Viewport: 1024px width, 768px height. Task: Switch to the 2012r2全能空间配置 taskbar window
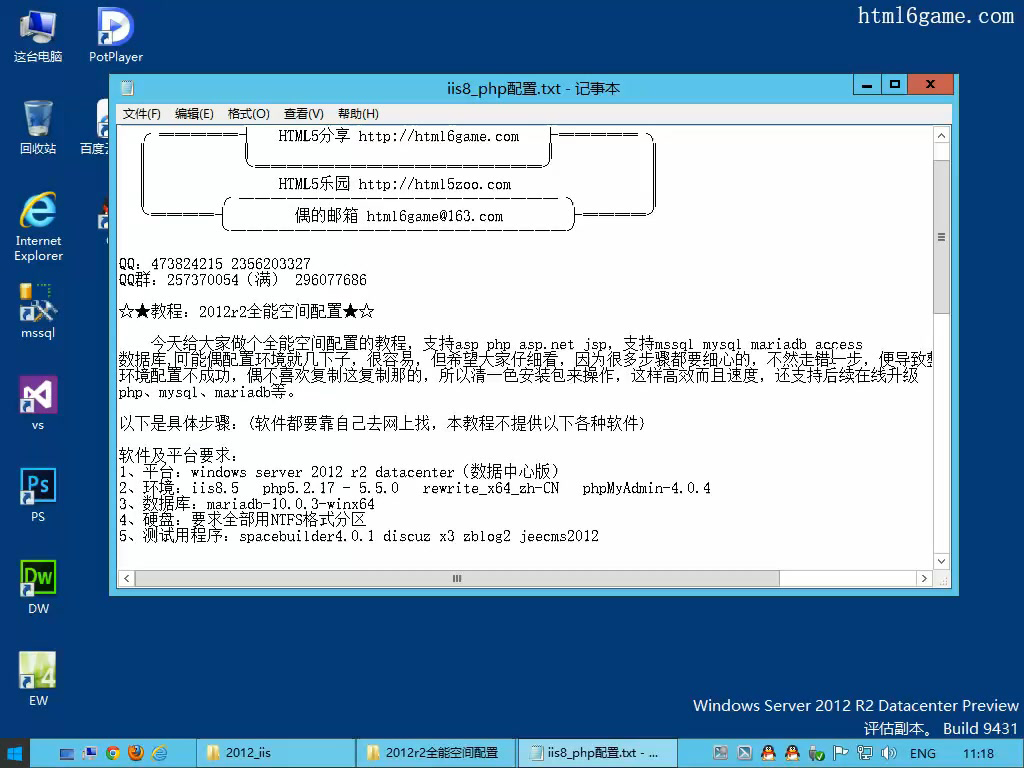pyautogui.click(x=436, y=753)
